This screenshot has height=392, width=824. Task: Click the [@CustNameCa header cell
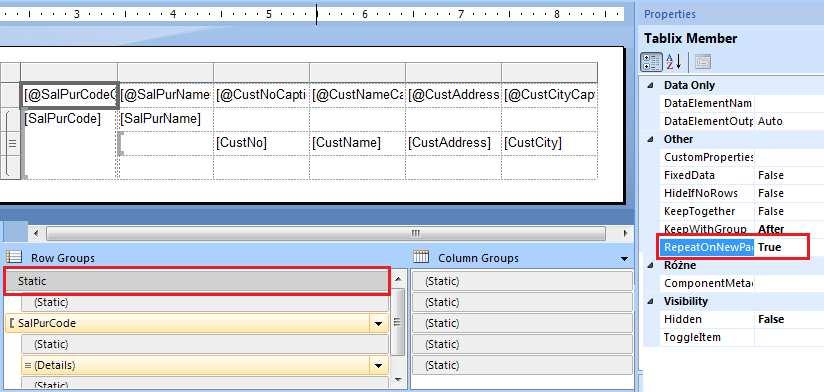click(357, 95)
